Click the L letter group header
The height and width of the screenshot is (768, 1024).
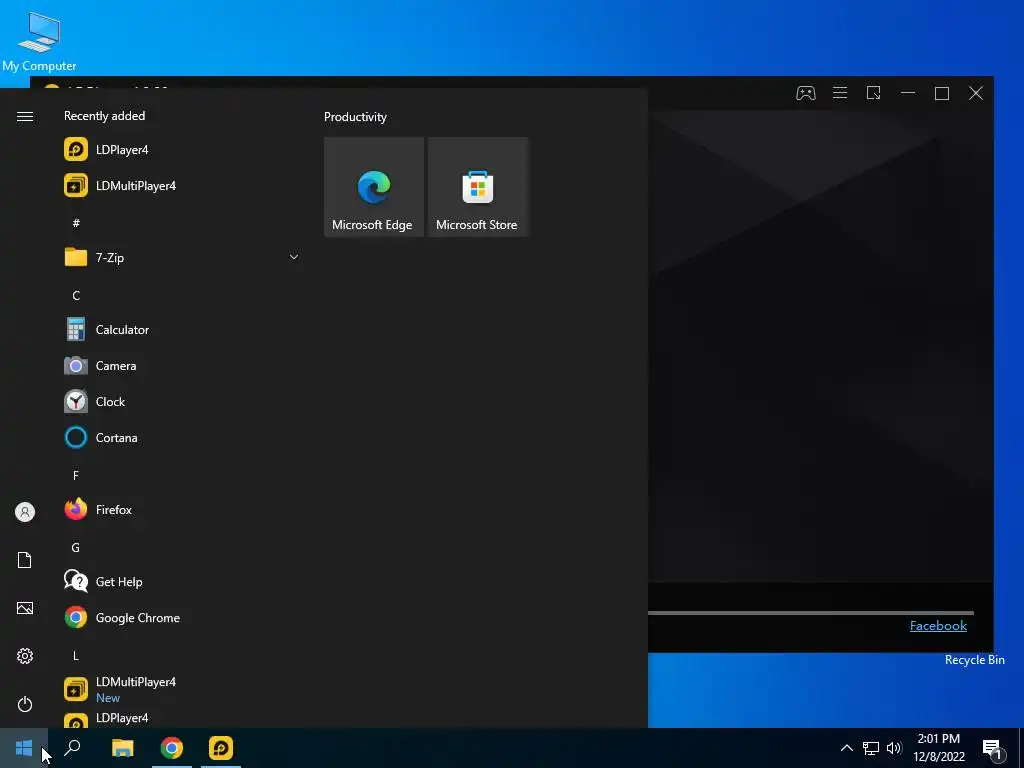point(76,655)
